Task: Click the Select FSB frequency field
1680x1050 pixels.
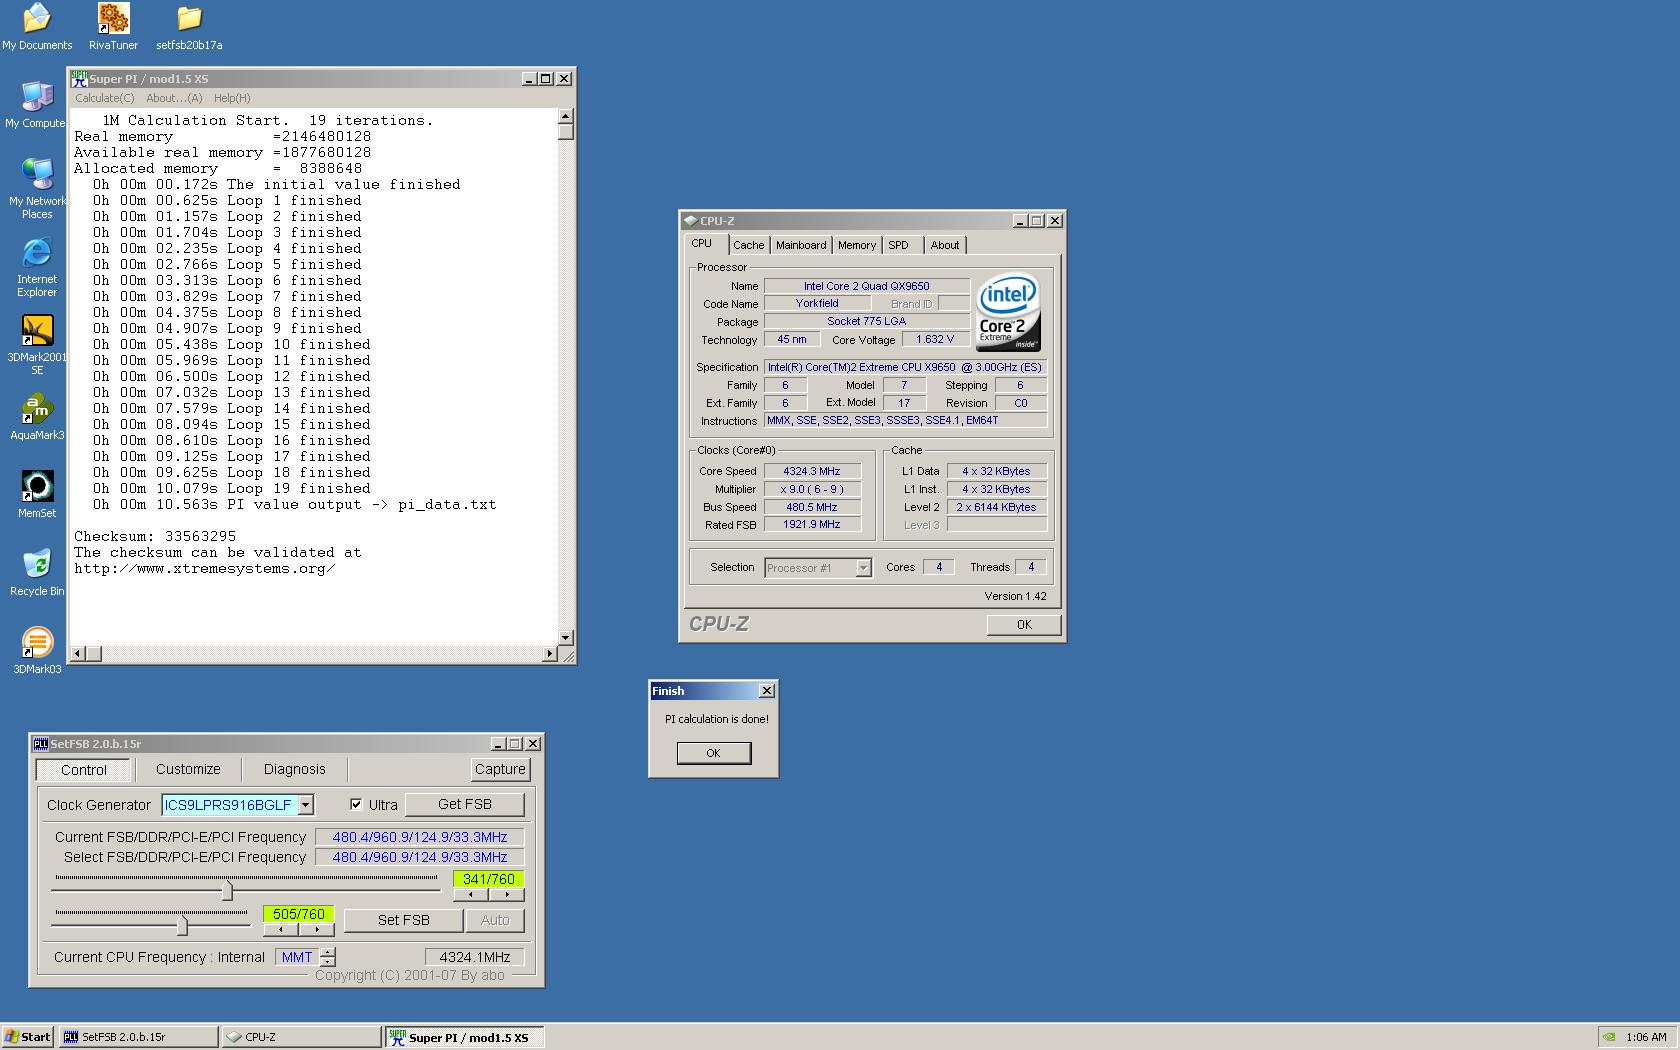Action: click(419, 857)
